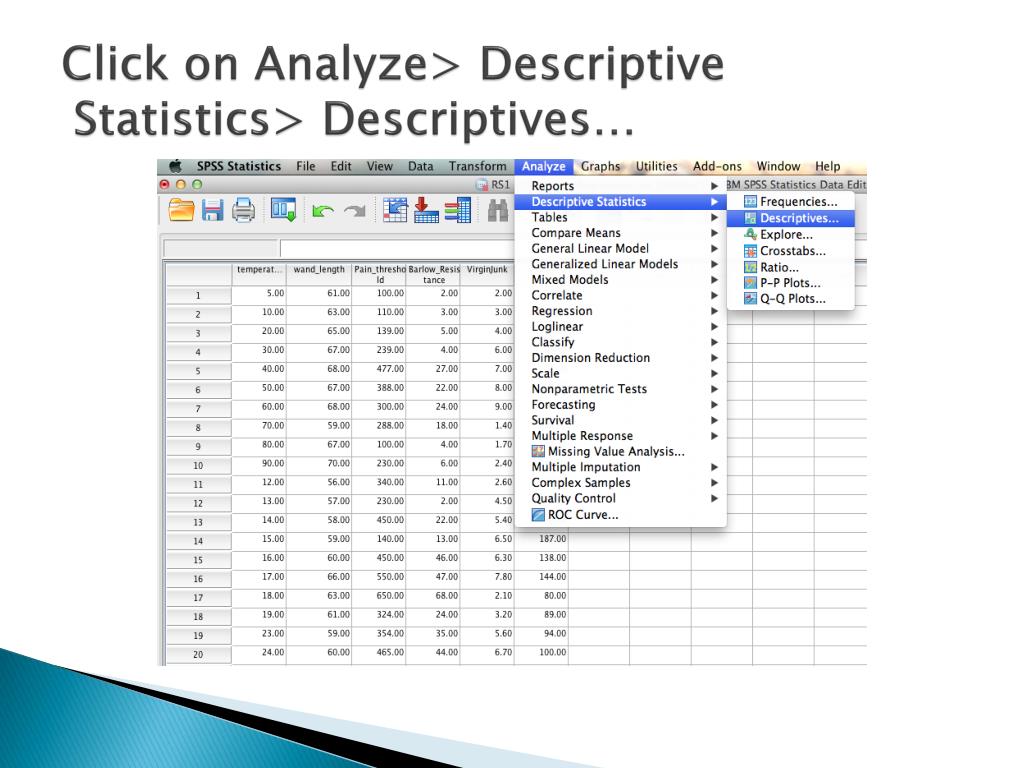Click the Explore item icon

(x=750, y=234)
